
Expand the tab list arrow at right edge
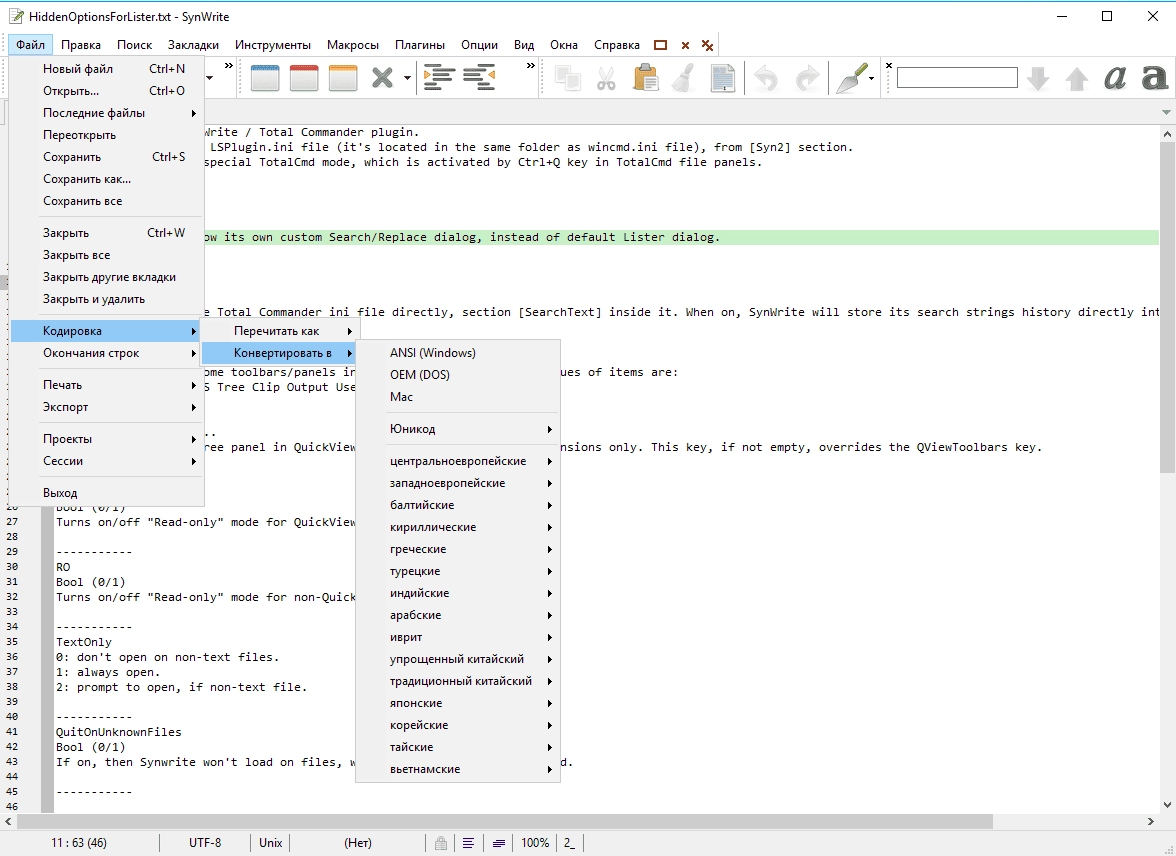1166,112
